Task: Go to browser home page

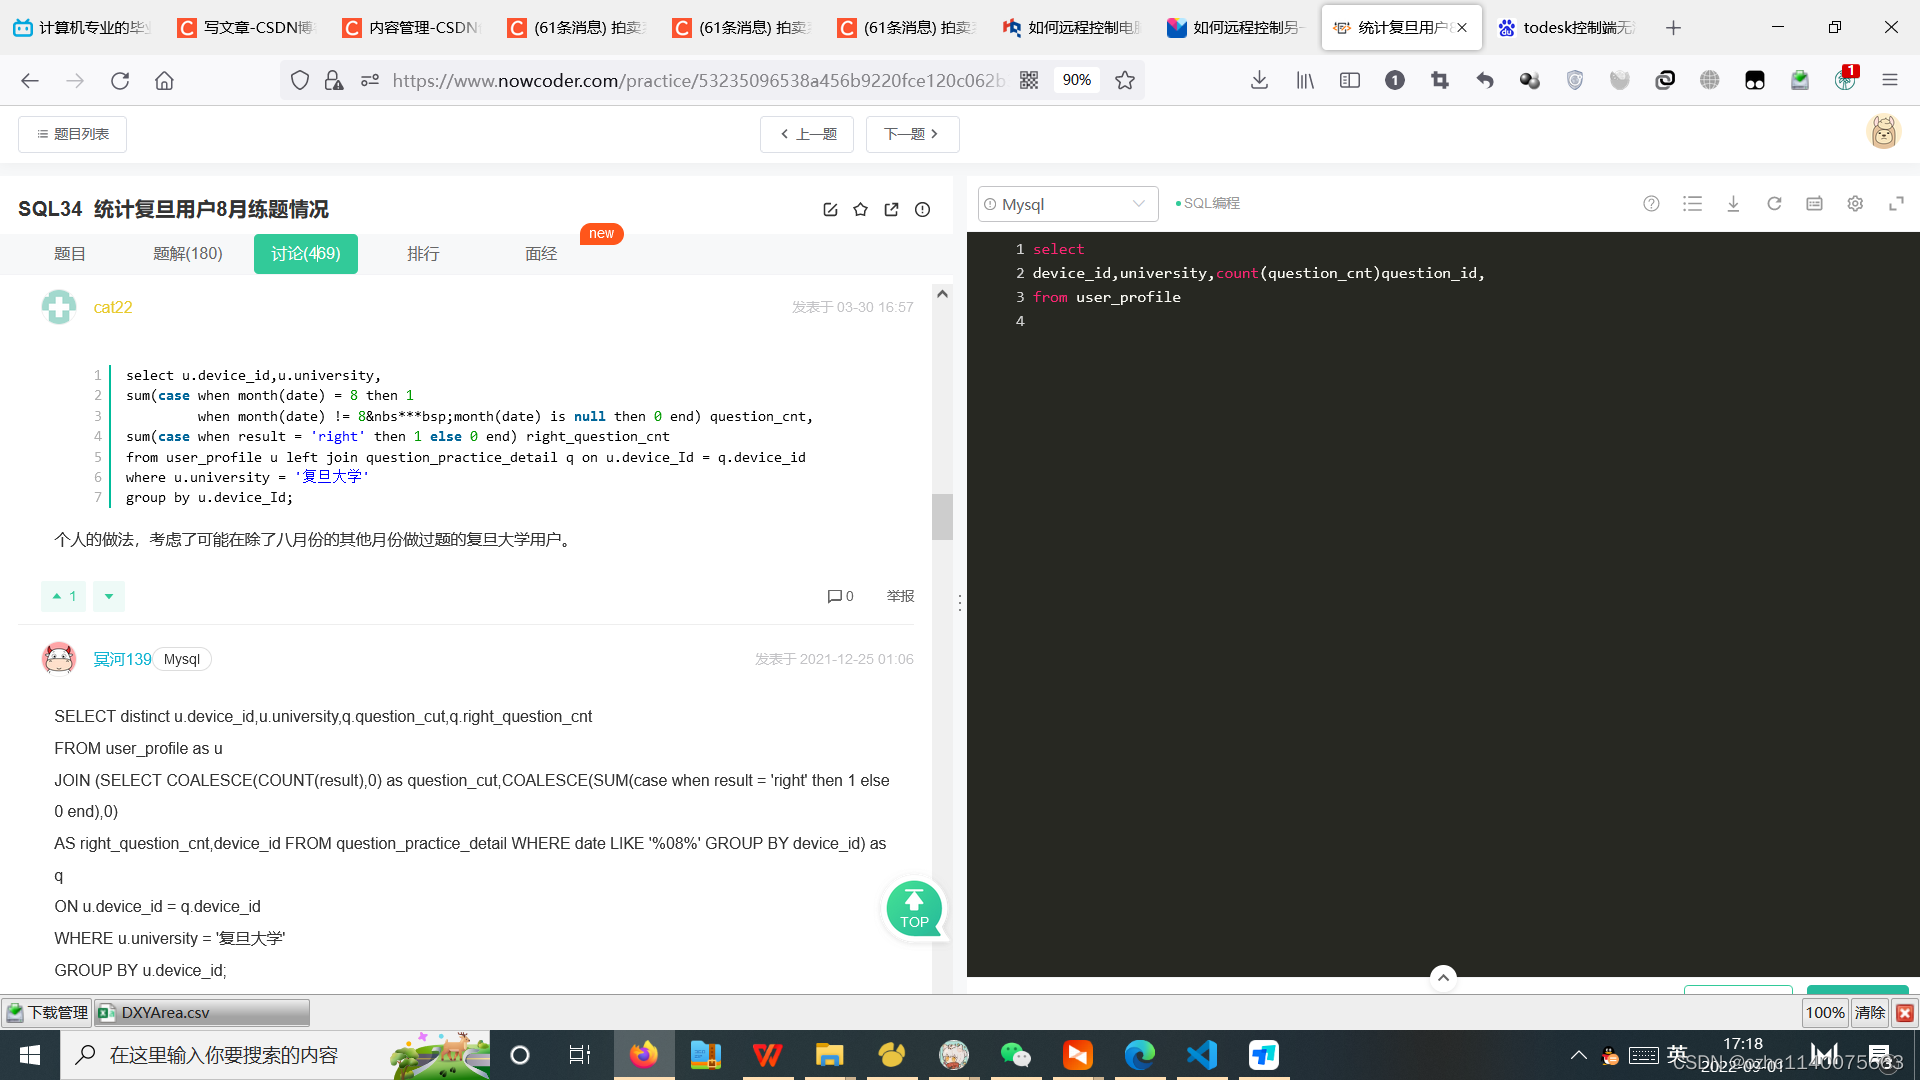Action: [164, 80]
